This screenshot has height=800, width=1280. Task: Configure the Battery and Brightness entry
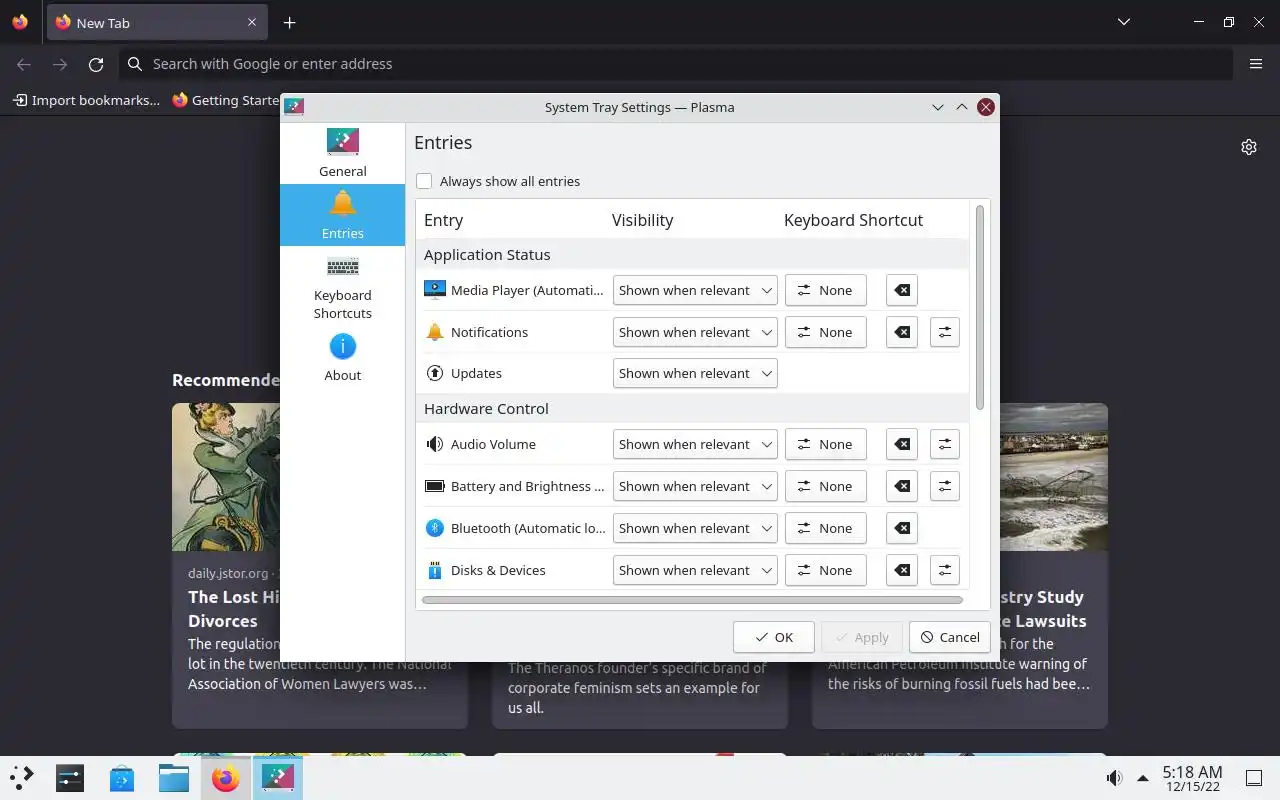click(x=945, y=486)
